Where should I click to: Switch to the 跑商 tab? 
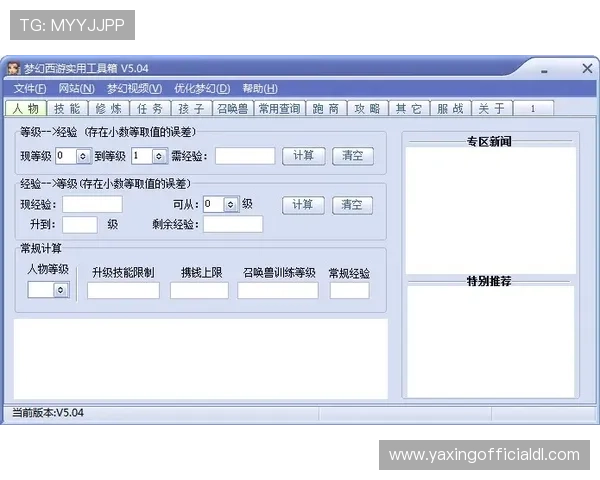pos(326,109)
